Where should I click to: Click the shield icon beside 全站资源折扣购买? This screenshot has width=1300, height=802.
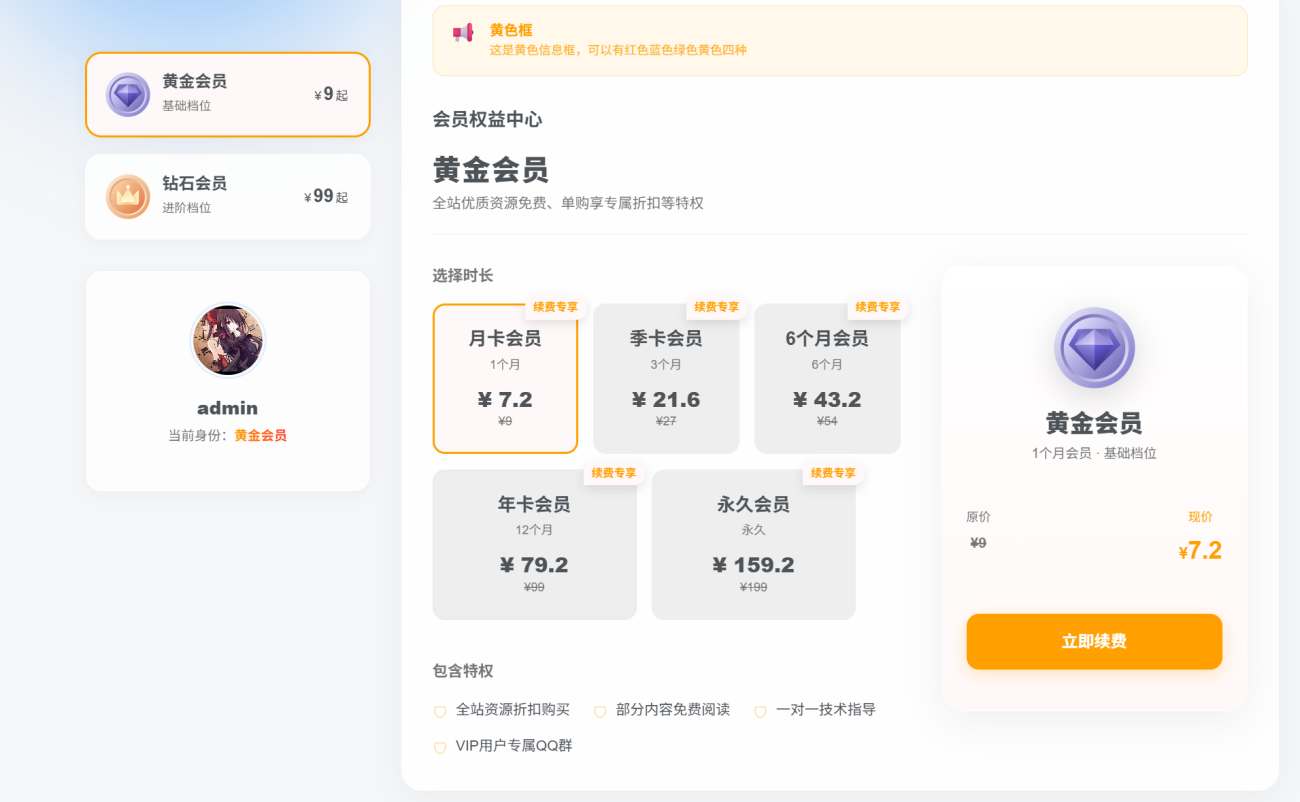[440, 711]
